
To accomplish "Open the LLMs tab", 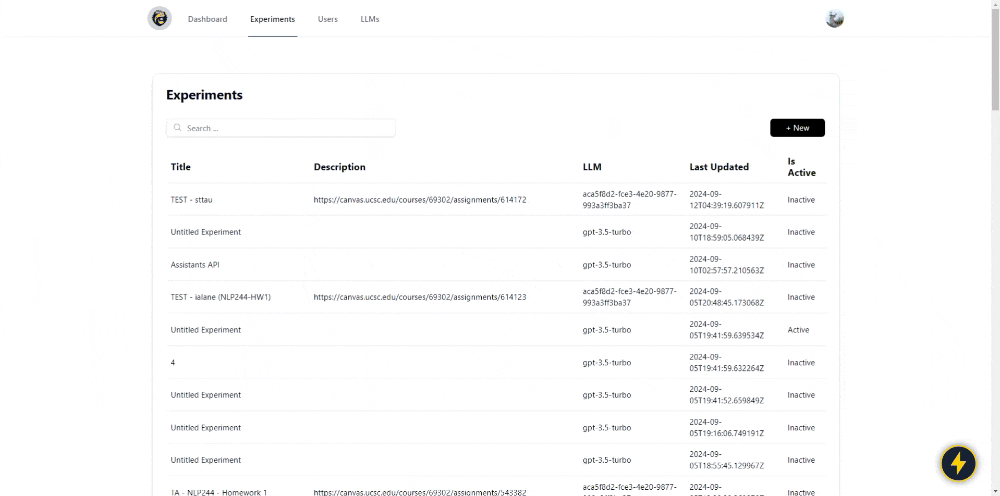I will point(370,19).
